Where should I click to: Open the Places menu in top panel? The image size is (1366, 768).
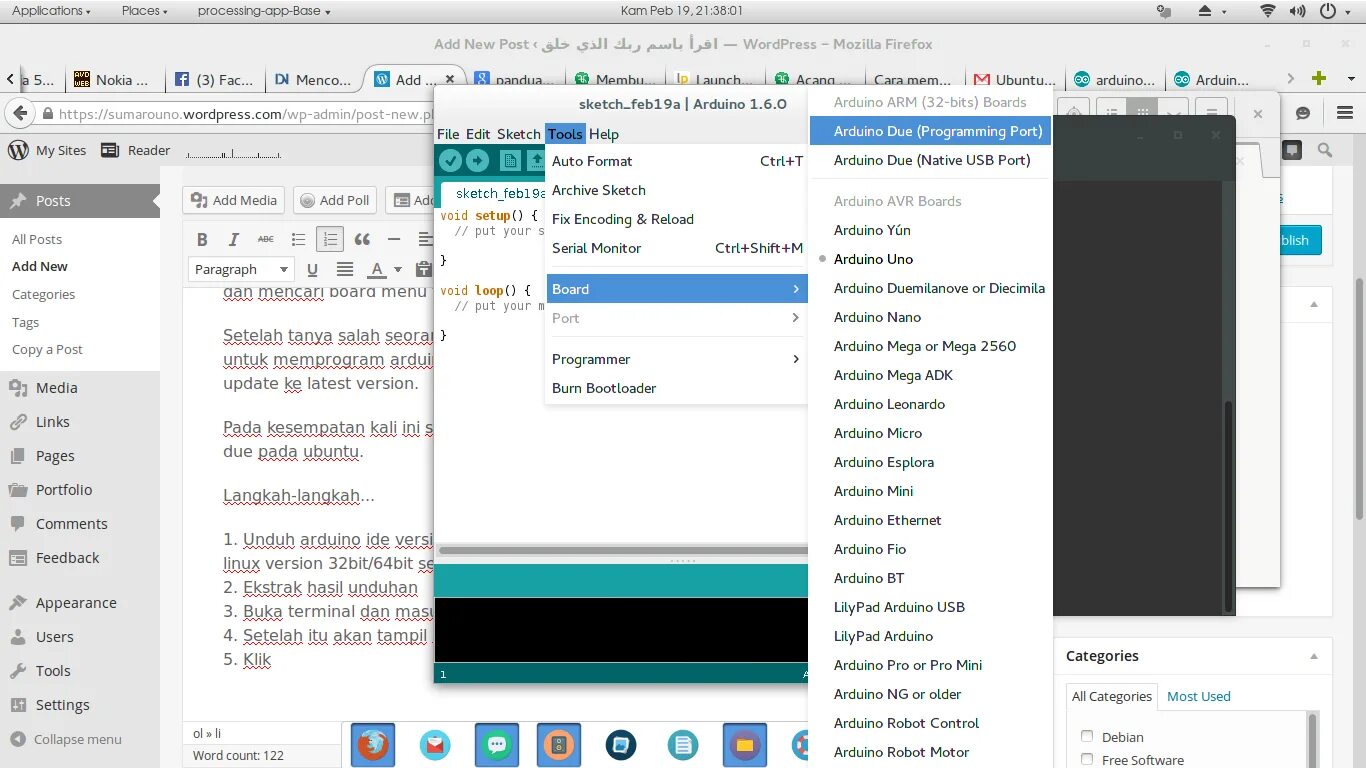coord(145,11)
